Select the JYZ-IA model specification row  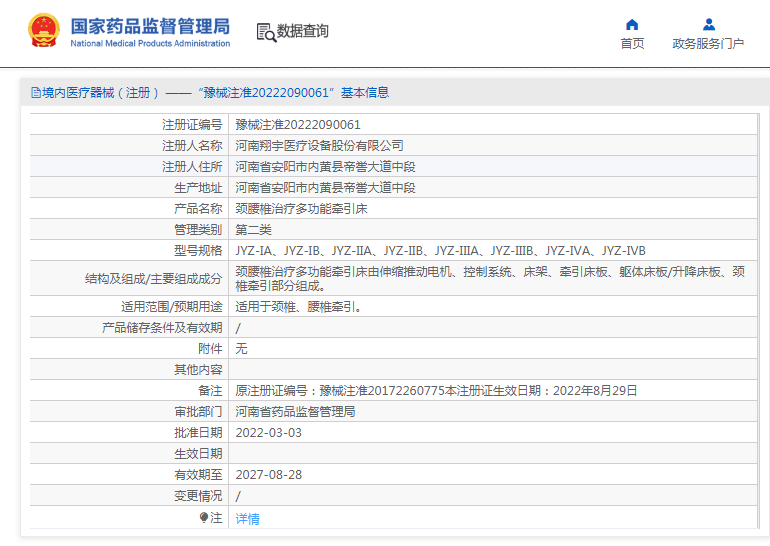tap(440, 251)
